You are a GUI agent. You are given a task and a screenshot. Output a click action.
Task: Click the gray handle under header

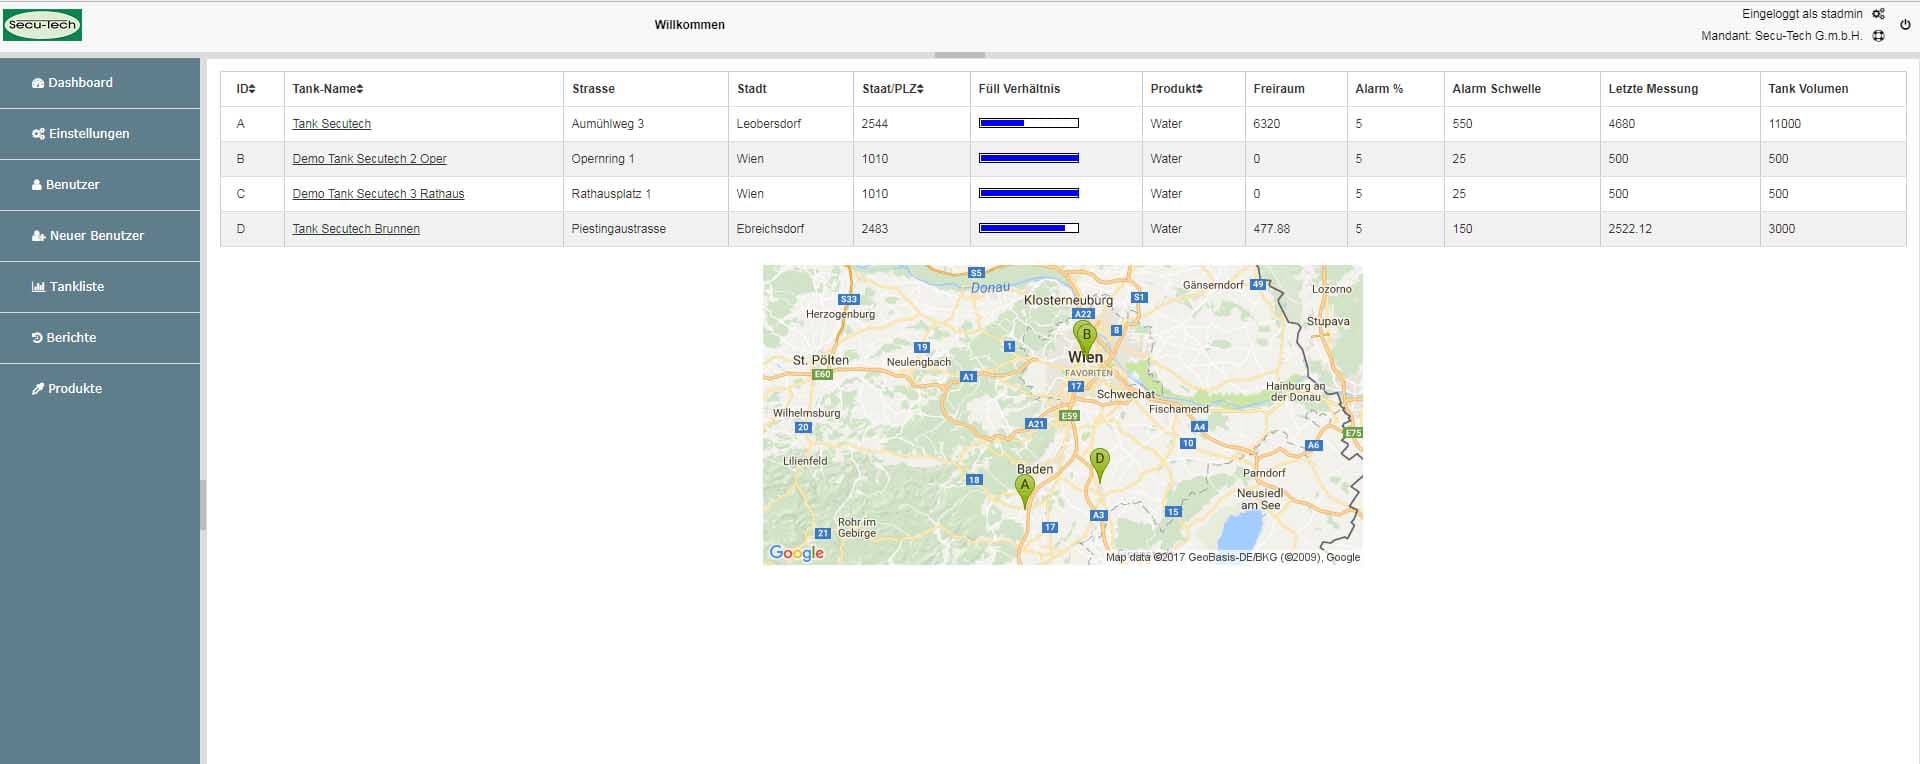click(960, 55)
